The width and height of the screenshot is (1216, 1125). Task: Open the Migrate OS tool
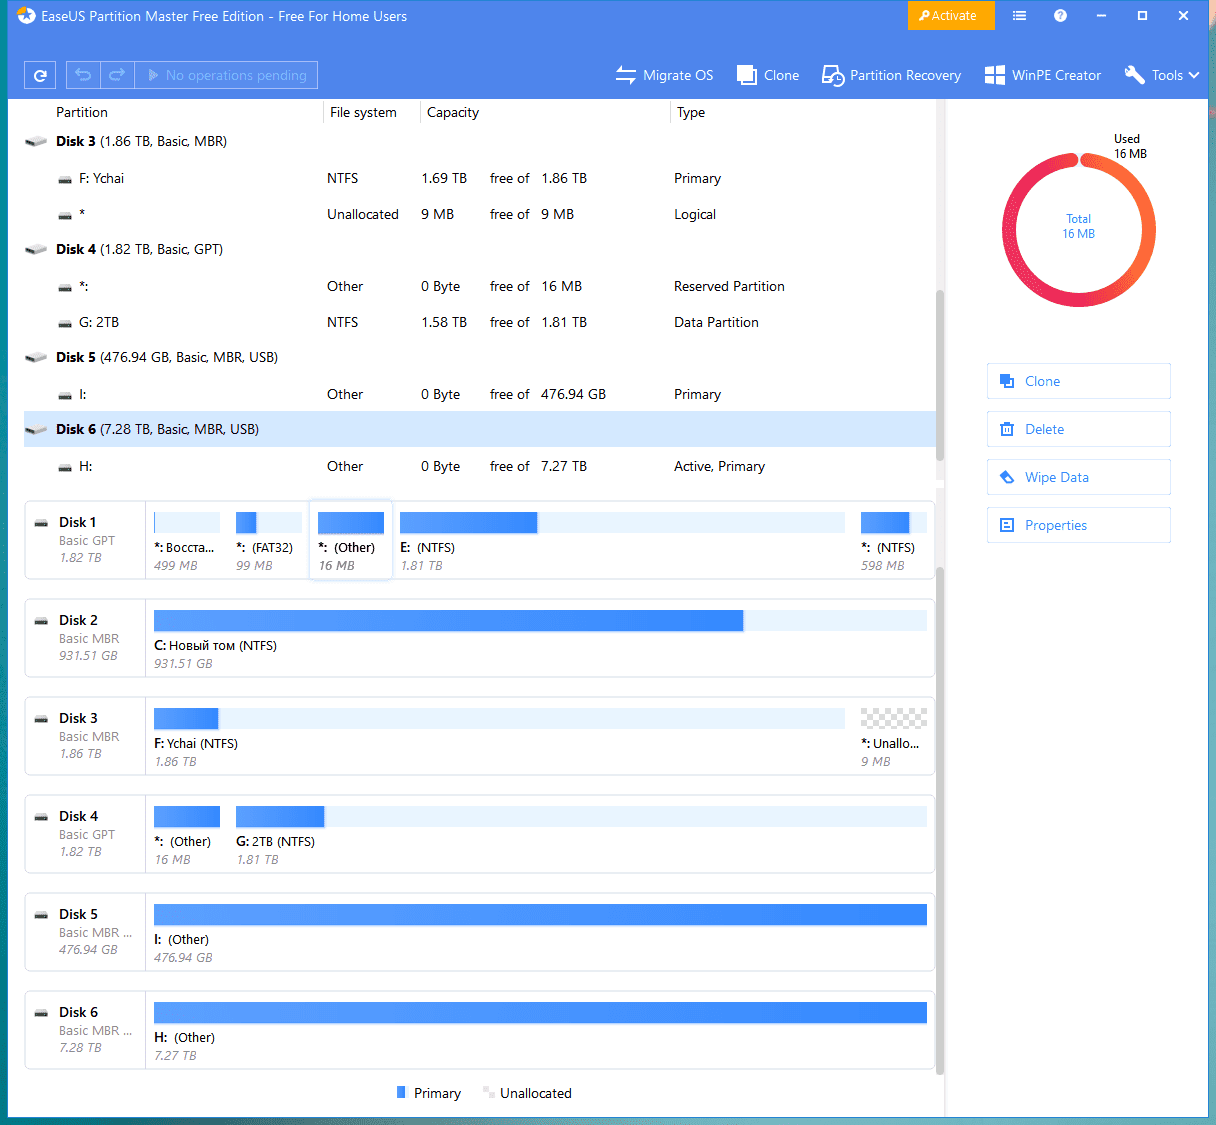[x=665, y=75]
